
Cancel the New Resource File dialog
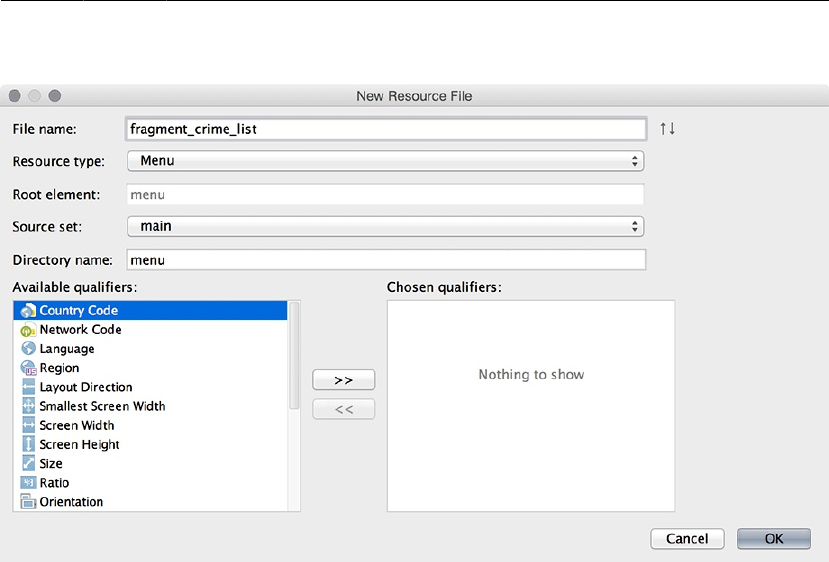point(687,539)
